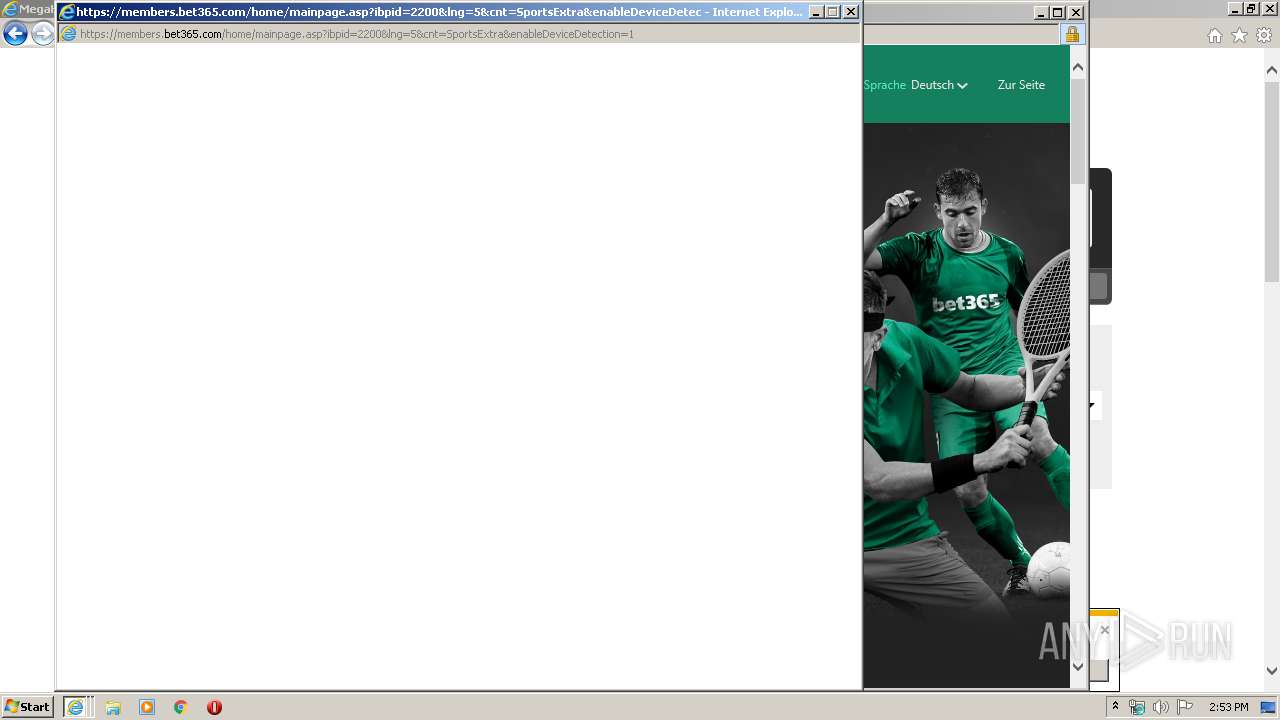Image resolution: width=1280 pixels, height=720 pixels.
Task: Click the Internet Explorer back arrow button
Action: [15, 34]
